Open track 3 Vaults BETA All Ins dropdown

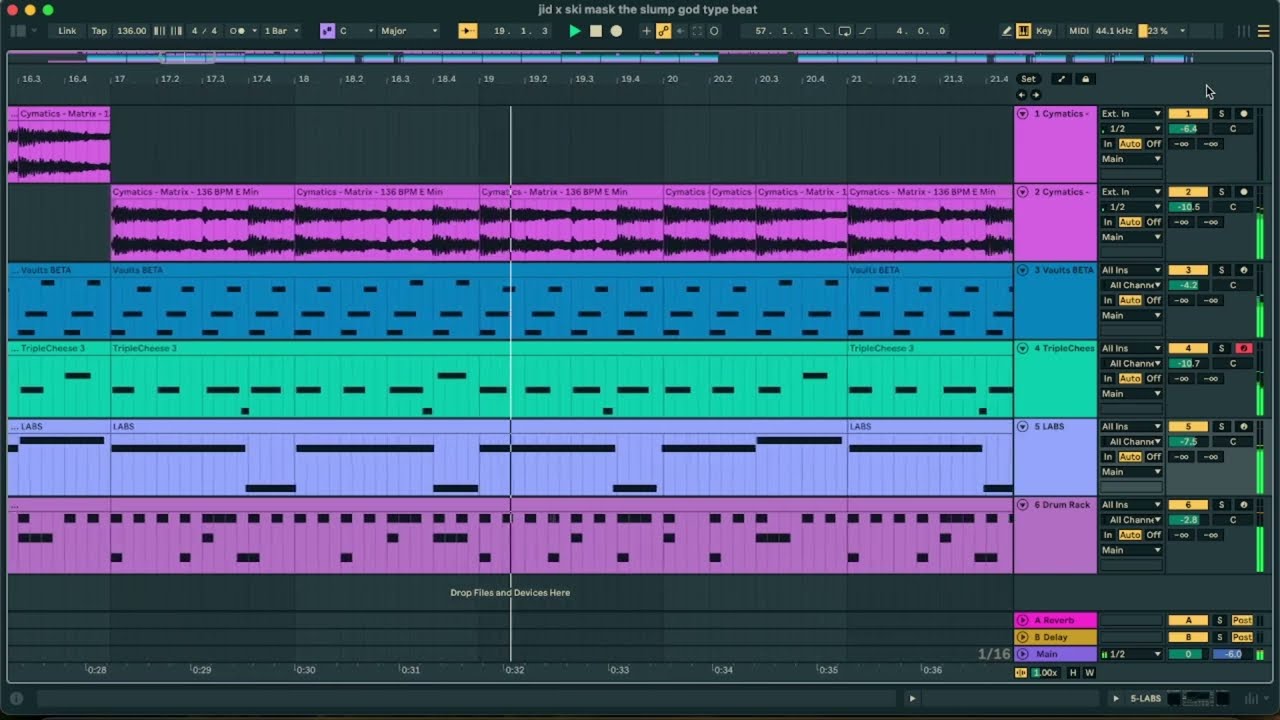point(1131,270)
